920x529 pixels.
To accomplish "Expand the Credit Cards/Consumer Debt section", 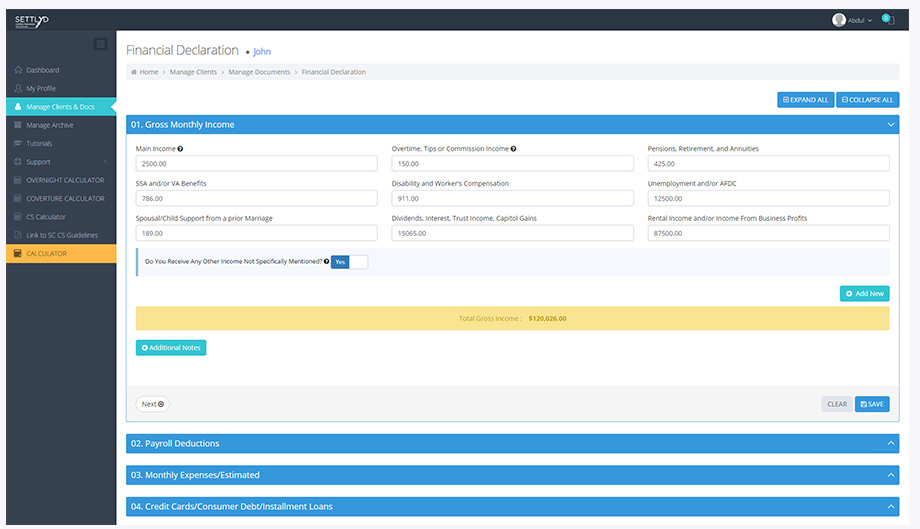I will [512, 506].
